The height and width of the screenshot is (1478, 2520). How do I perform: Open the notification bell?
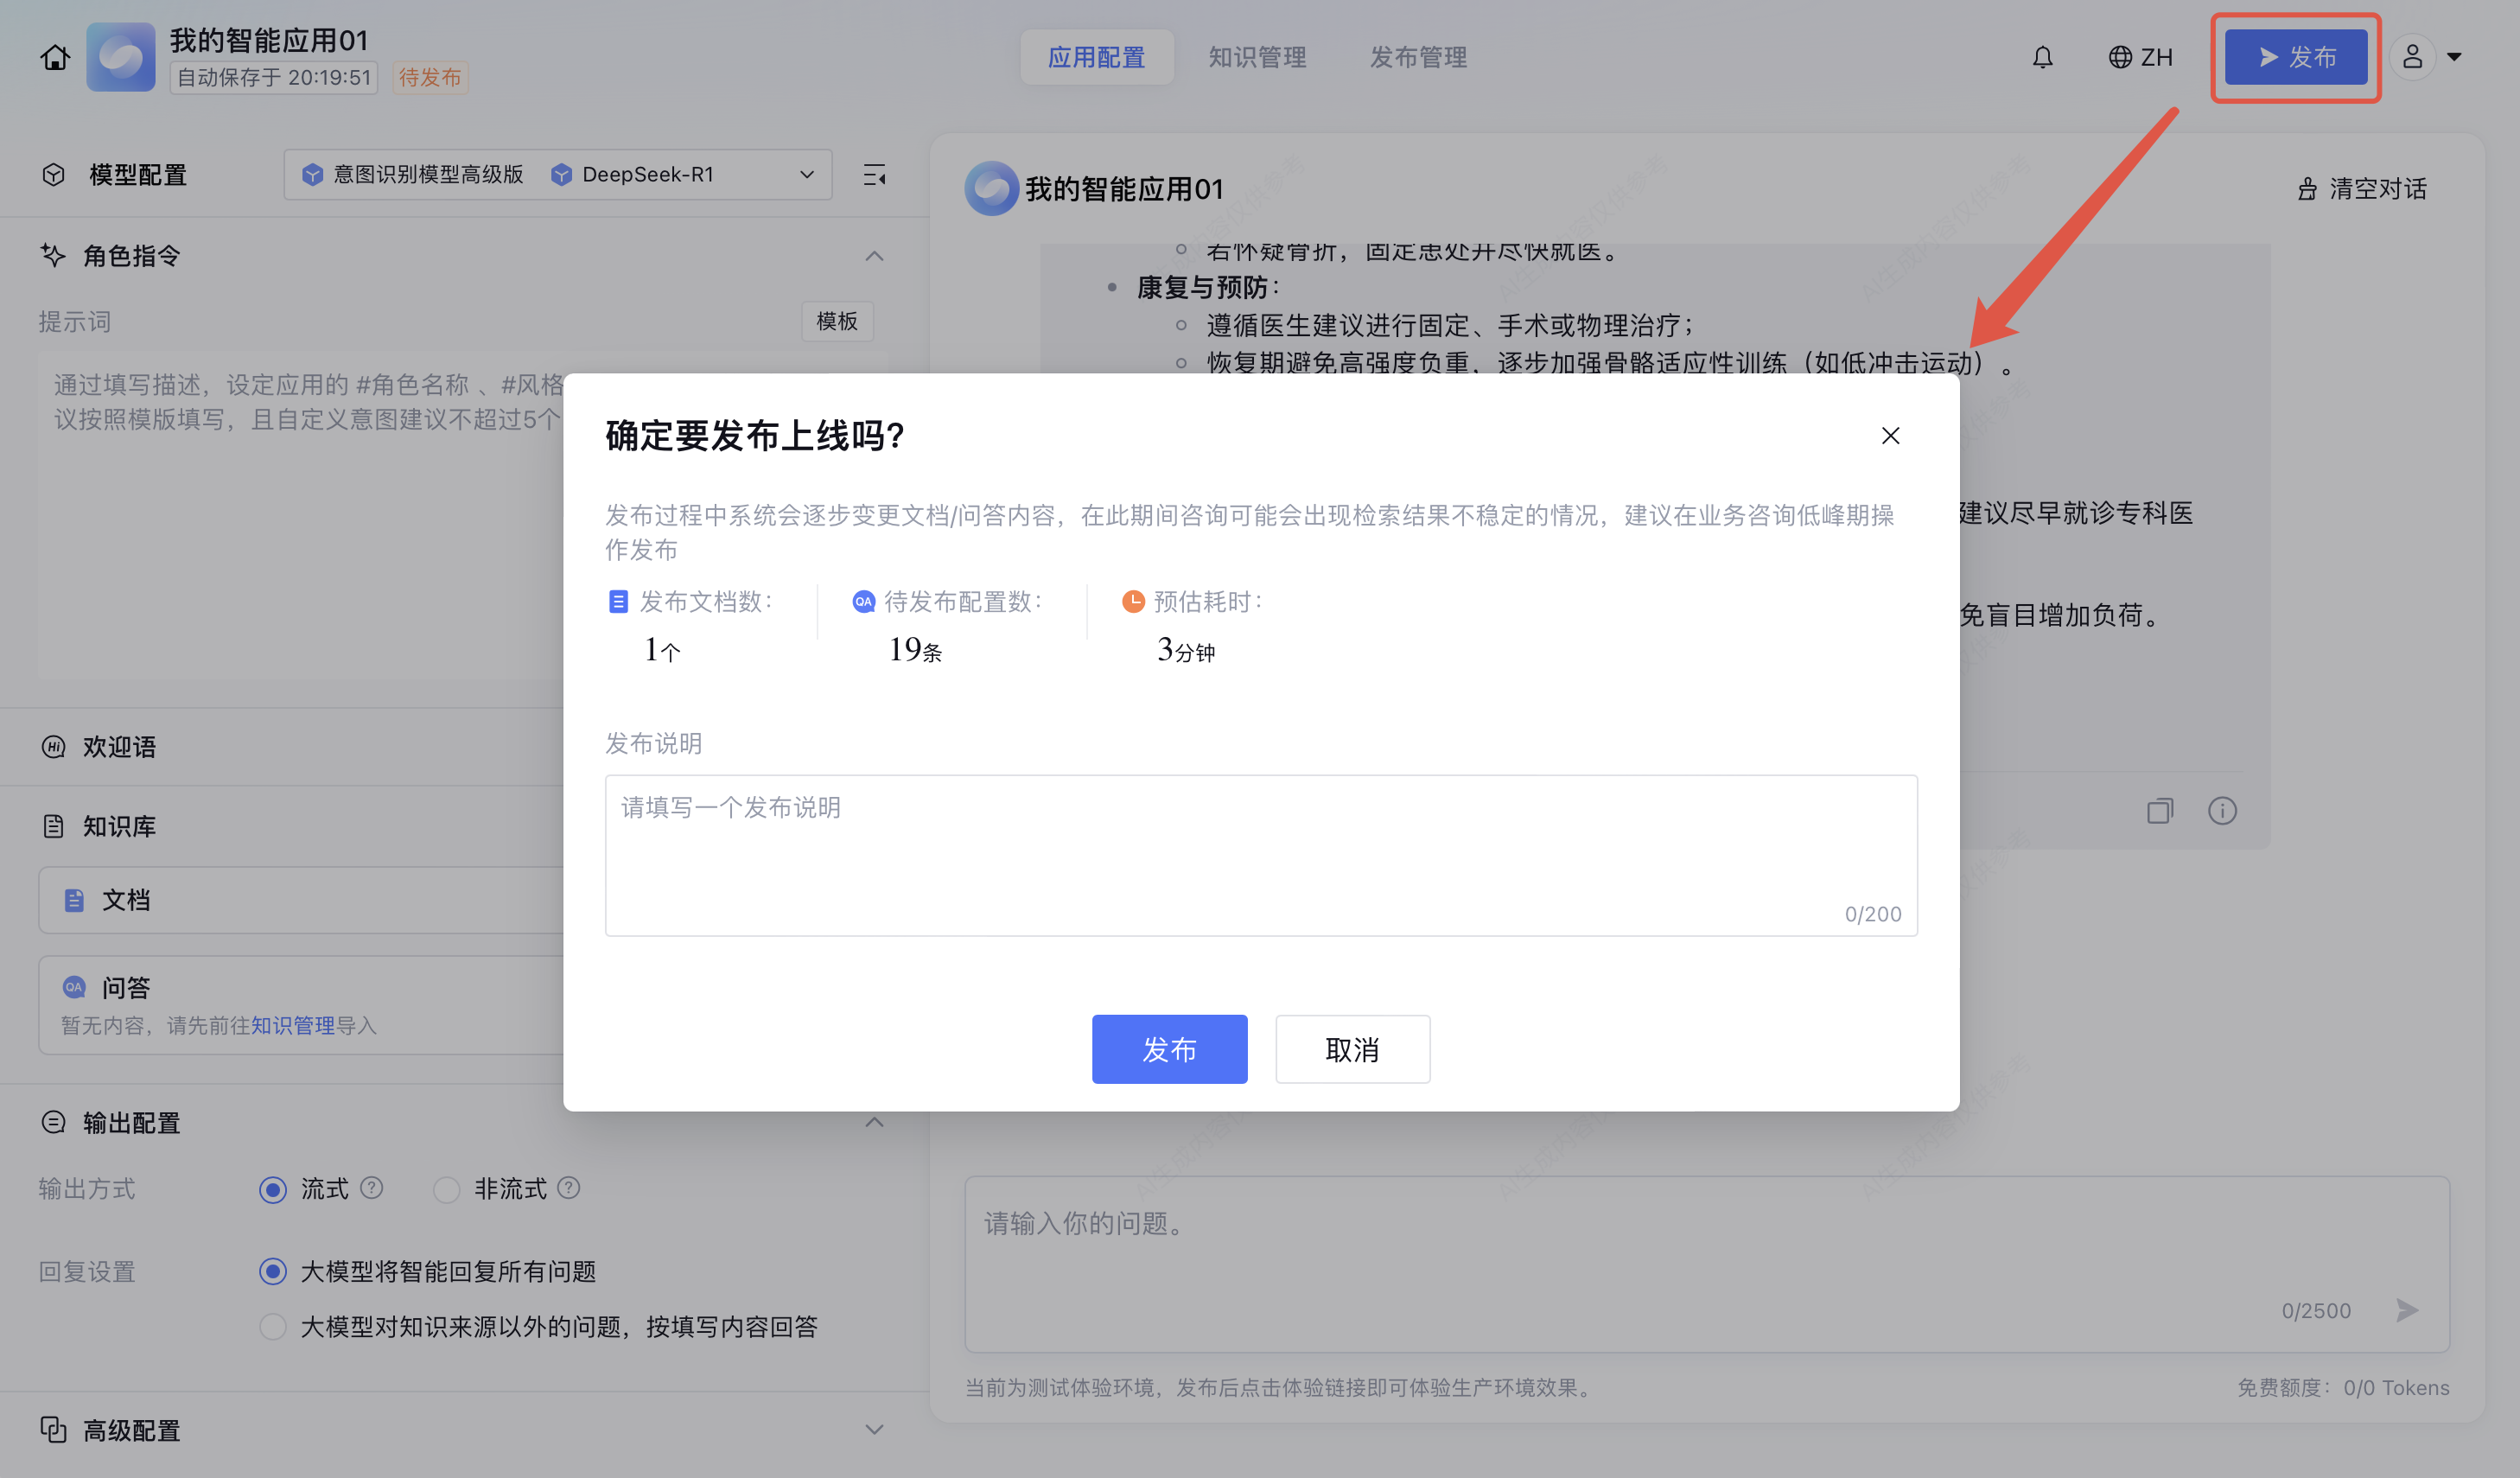2042,57
